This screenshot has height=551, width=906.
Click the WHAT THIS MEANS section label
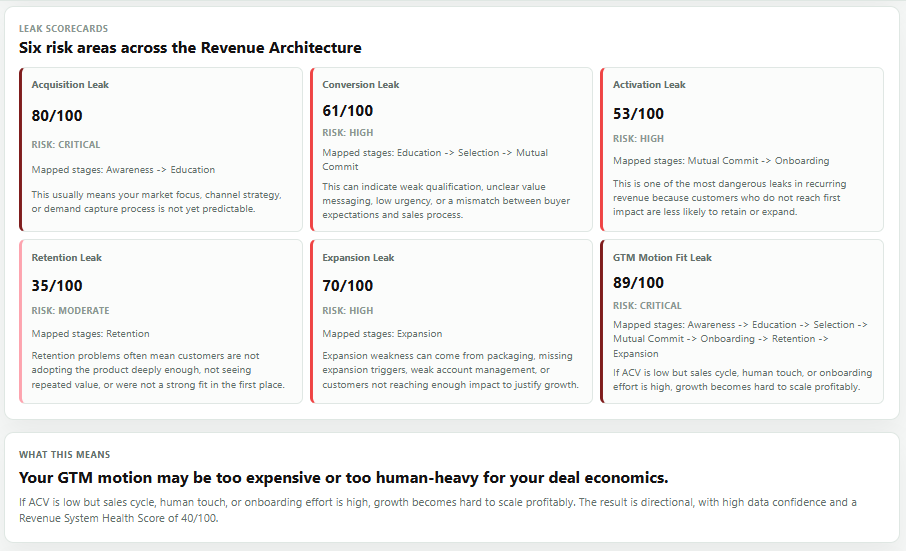65,455
